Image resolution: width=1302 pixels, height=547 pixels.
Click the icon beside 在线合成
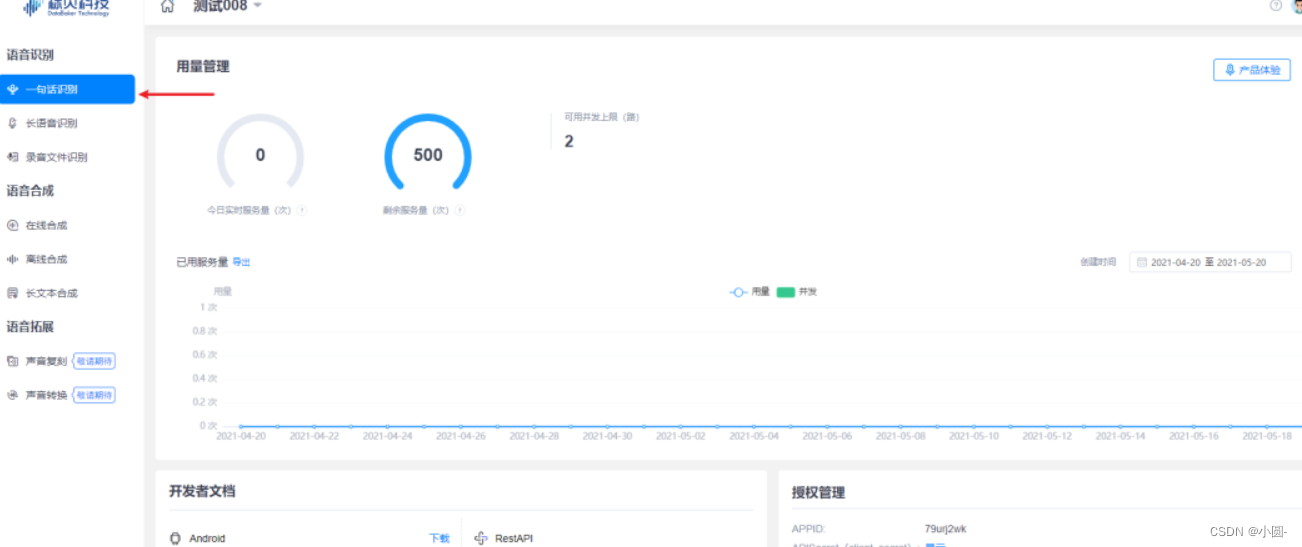[x=13, y=225]
